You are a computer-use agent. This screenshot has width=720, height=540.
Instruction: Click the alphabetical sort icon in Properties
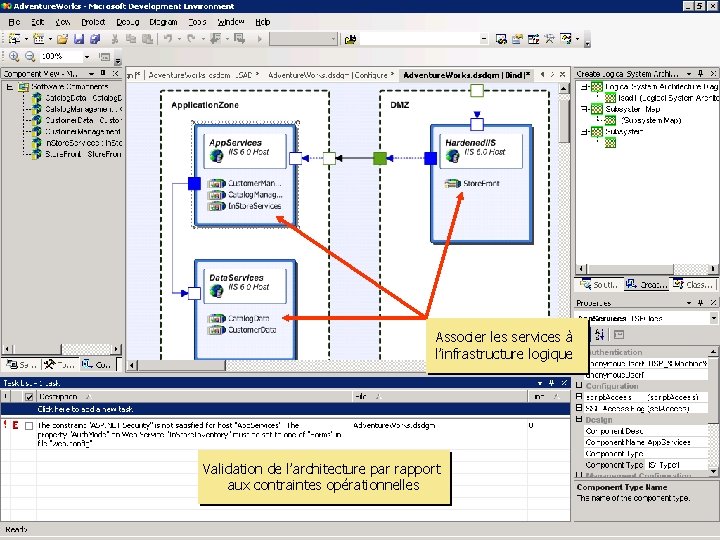click(x=600, y=335)
